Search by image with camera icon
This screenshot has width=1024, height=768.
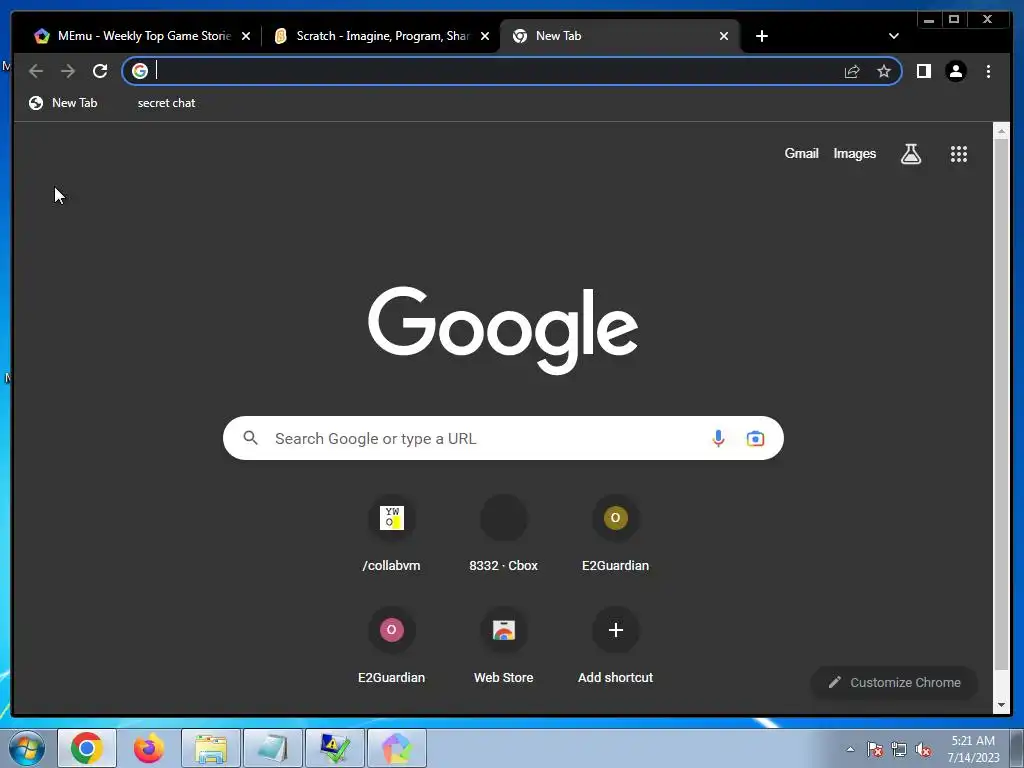pos(755,438)
